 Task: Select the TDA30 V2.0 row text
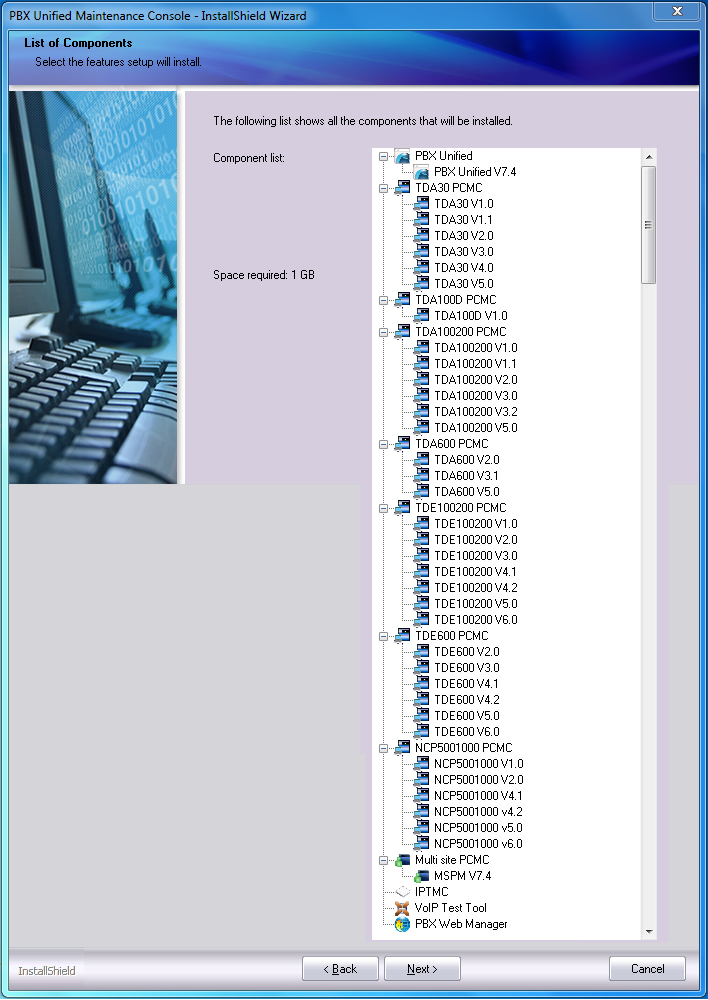click(x=464, y=235)
